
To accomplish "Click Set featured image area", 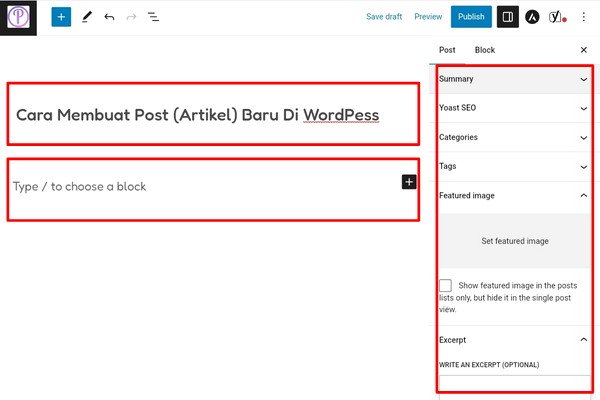I will [515, 241].
